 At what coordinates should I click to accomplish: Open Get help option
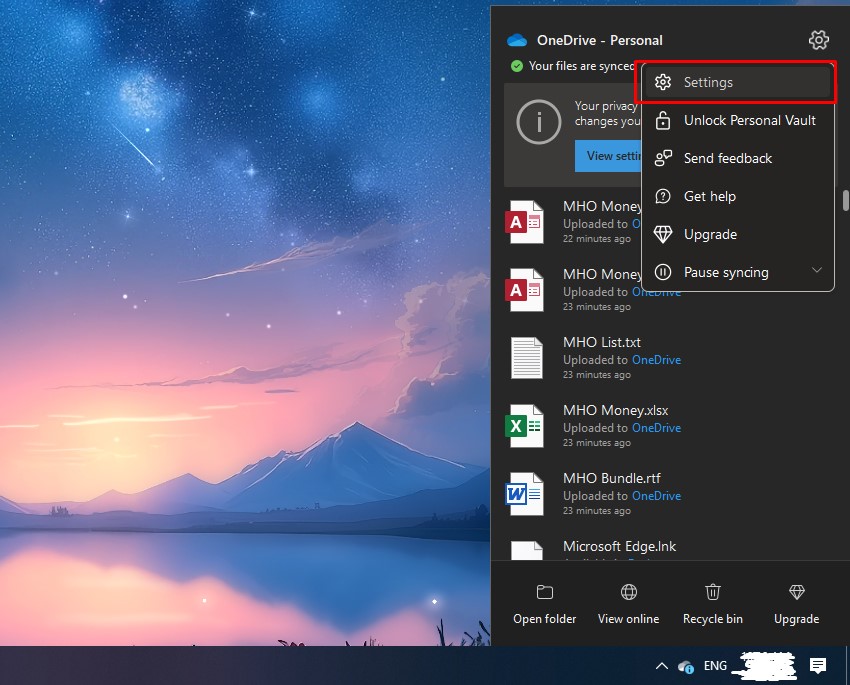point(709,197)
